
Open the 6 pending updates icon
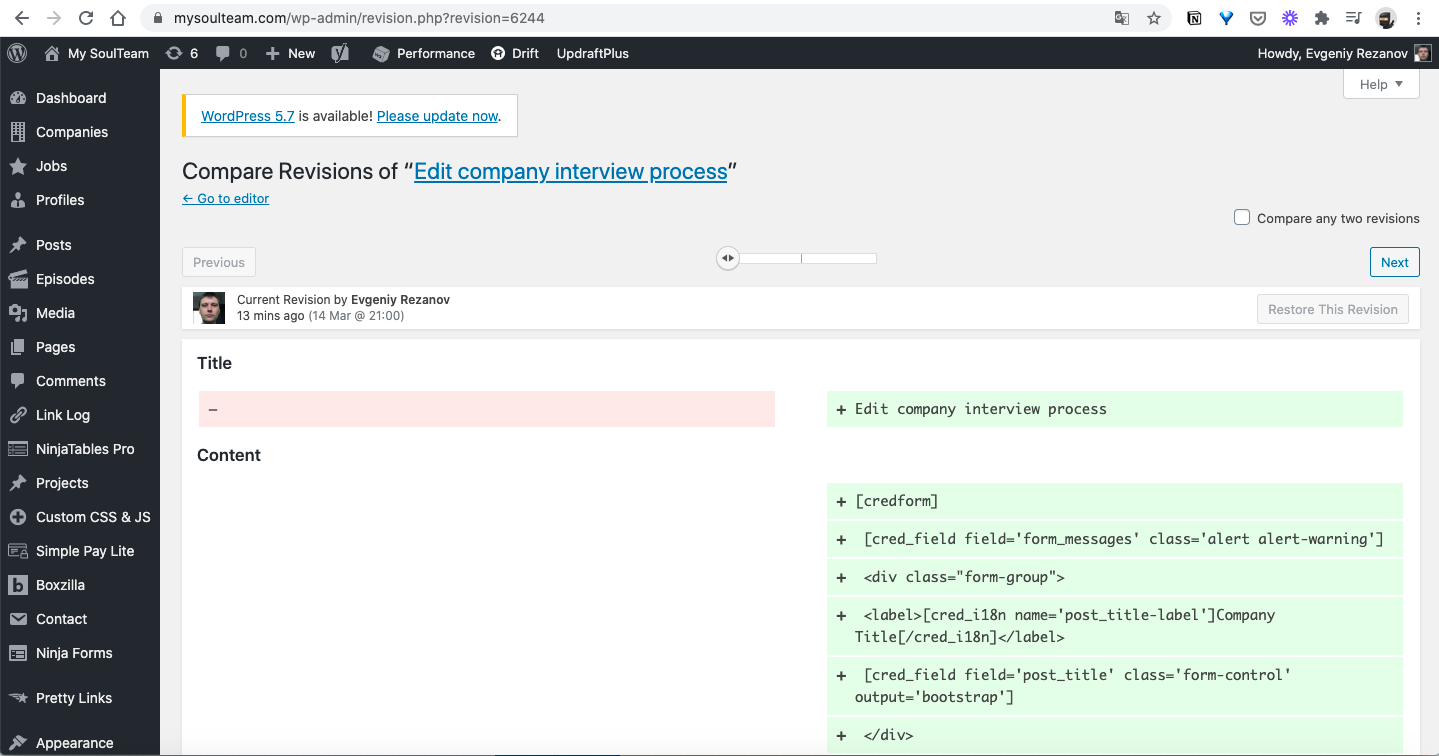pyautogui.click(x=182, y=53)
